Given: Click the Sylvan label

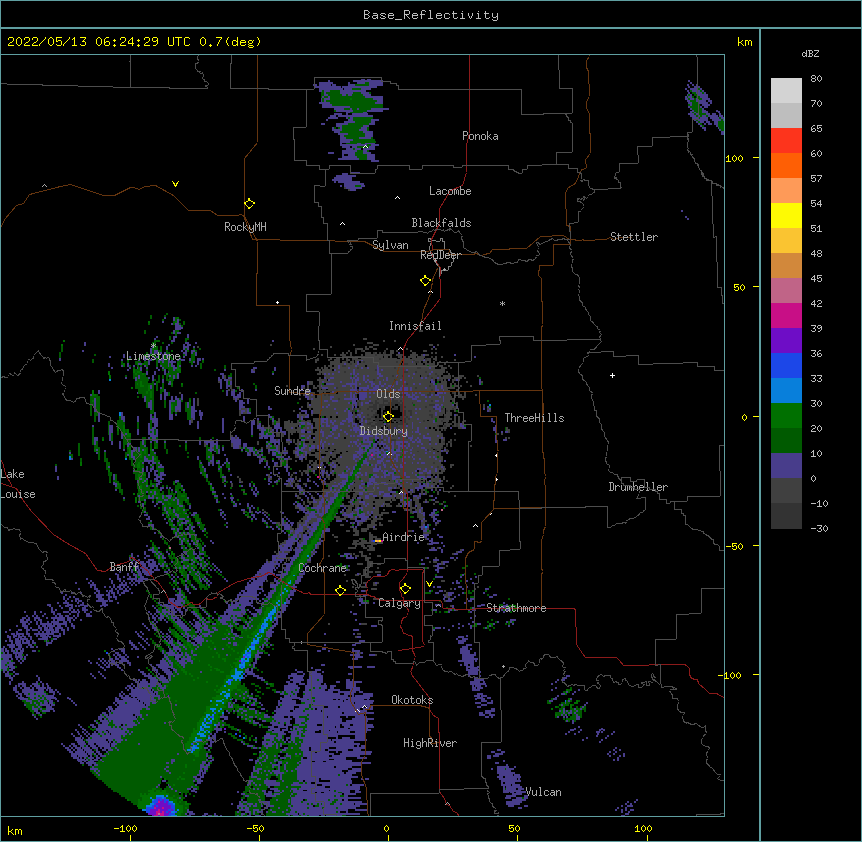Looking at the screenshot, I should (x=390, y=245).
